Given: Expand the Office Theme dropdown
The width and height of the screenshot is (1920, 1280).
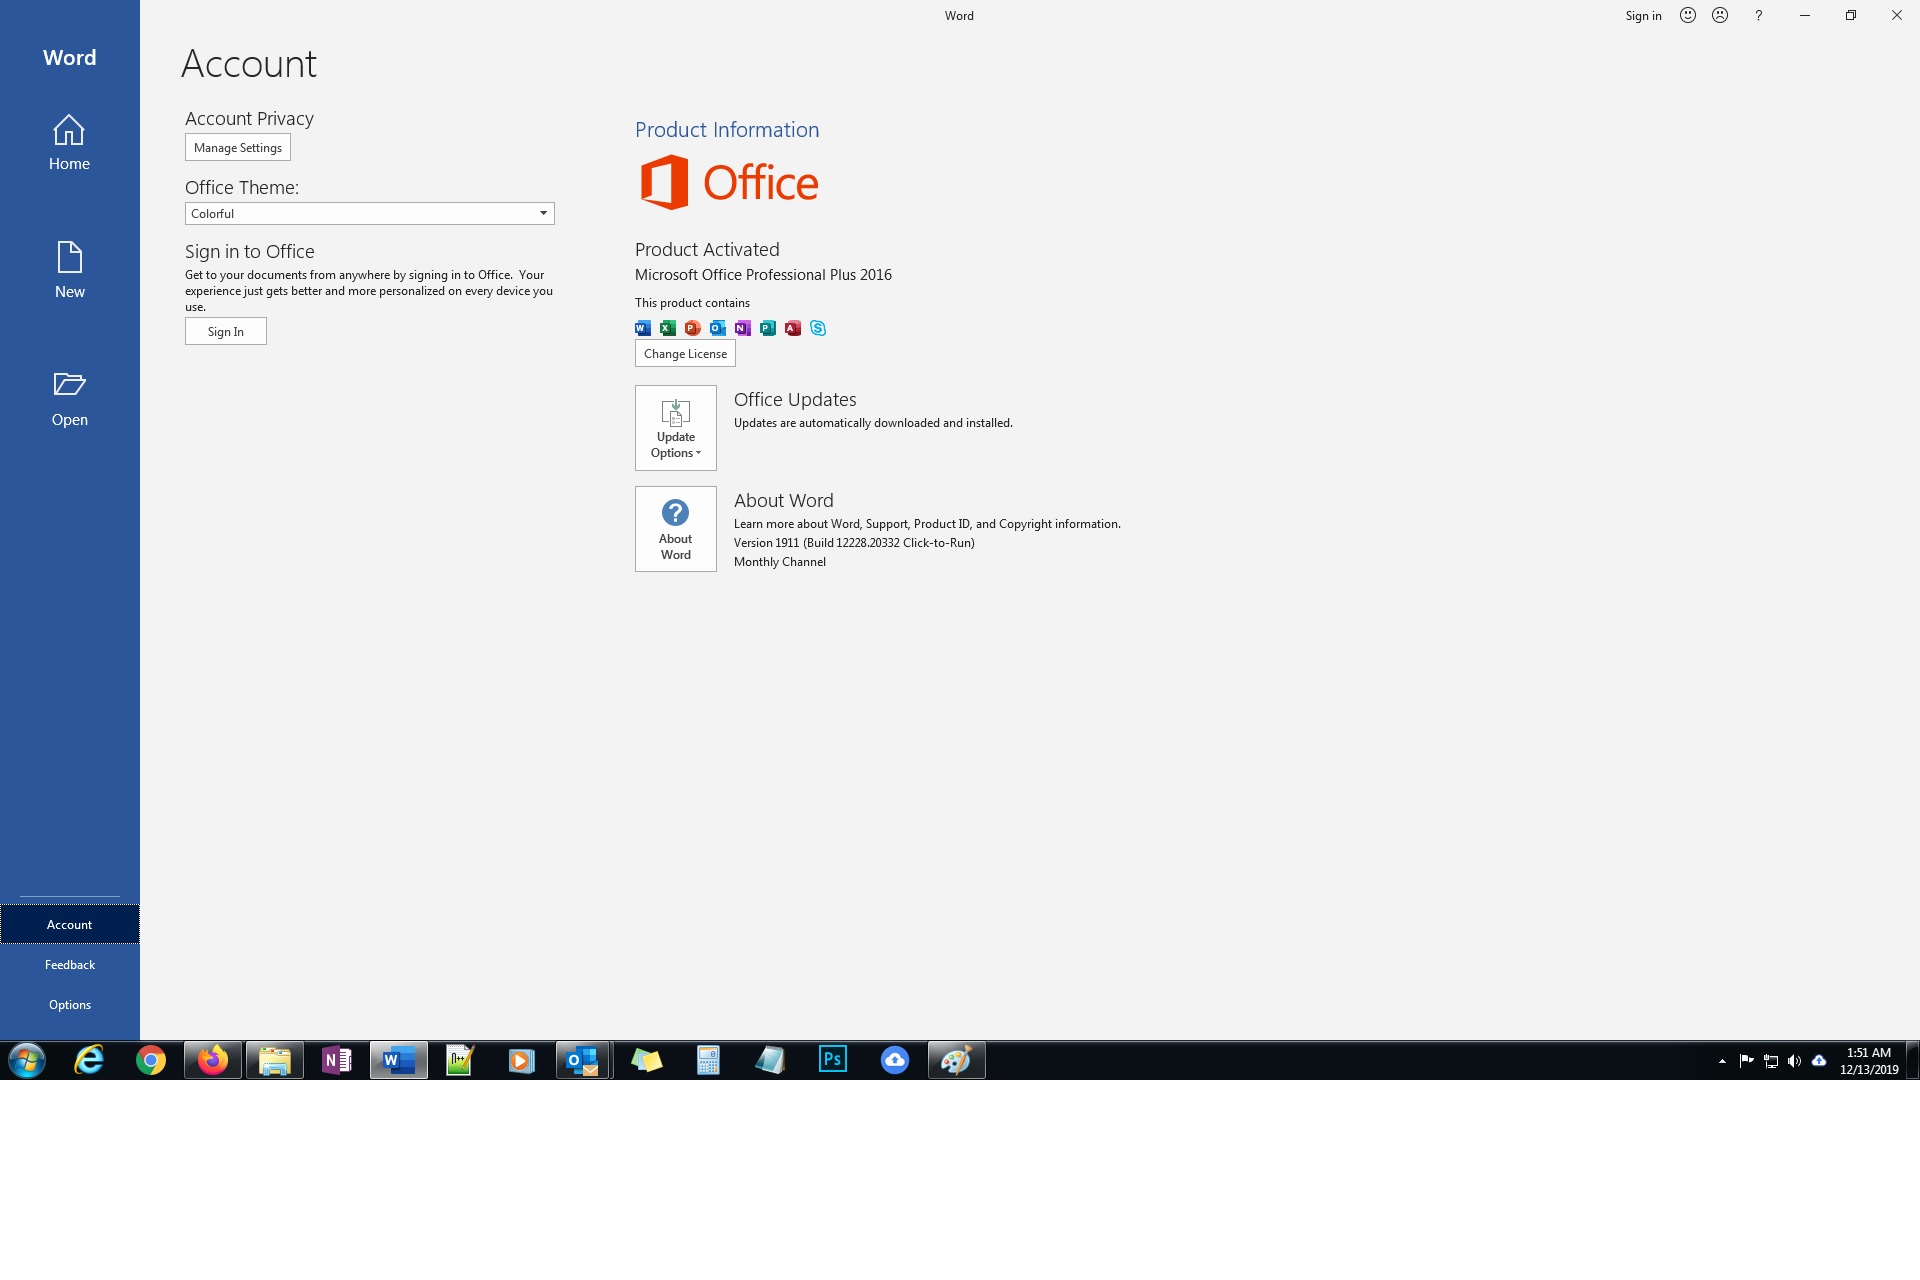Looking at the screenshot, I should coord(543,213).
